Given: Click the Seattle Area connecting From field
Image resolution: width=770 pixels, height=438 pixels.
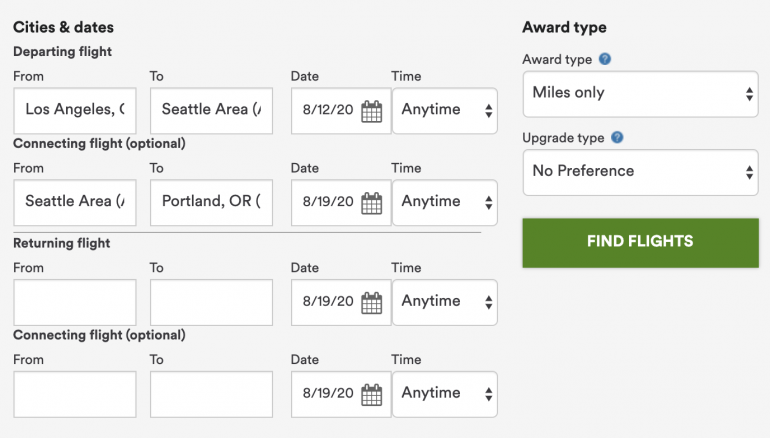Looking at the screenshot, I should coord(75,202).
